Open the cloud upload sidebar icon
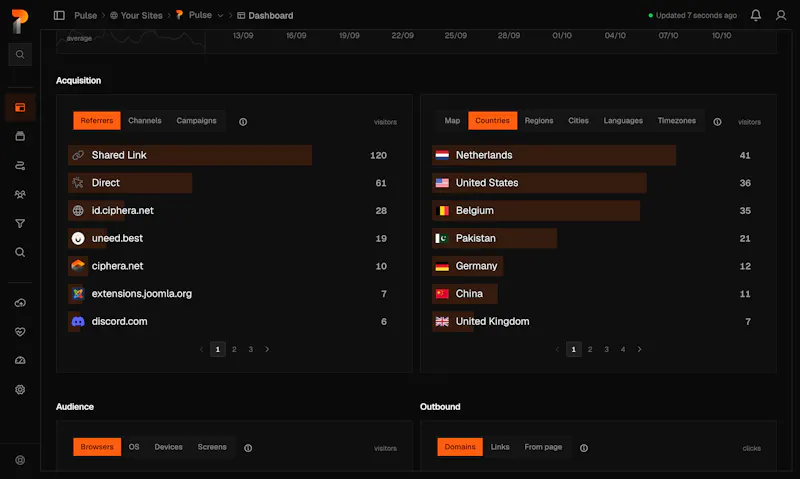The height and width of the screenshot is (479, 800). pos(20,303)
